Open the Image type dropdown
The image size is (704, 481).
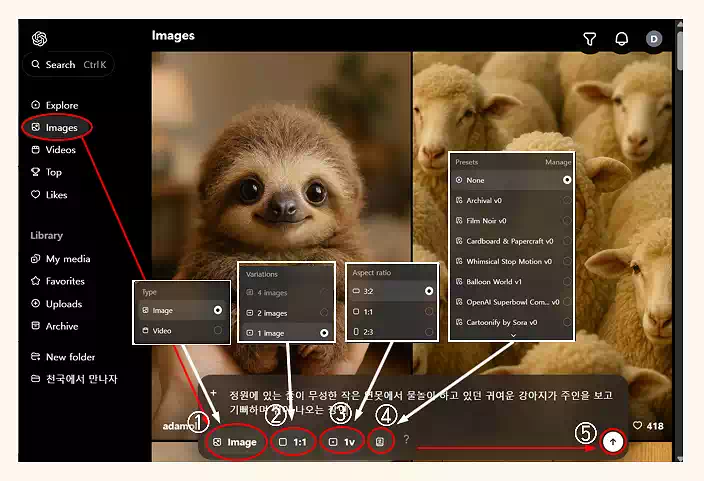[x=235, y=441]
